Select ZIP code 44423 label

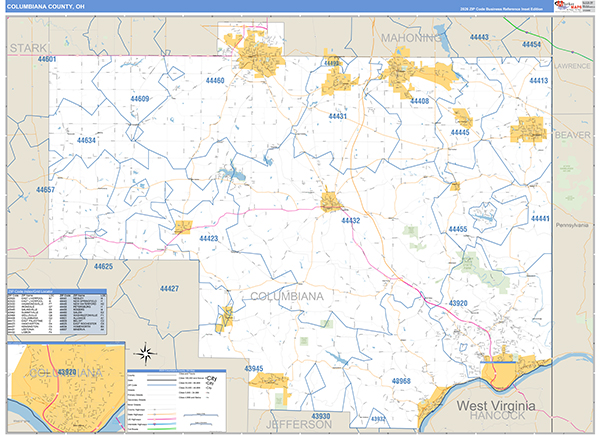pyautogui.click(x=208, y=239)
